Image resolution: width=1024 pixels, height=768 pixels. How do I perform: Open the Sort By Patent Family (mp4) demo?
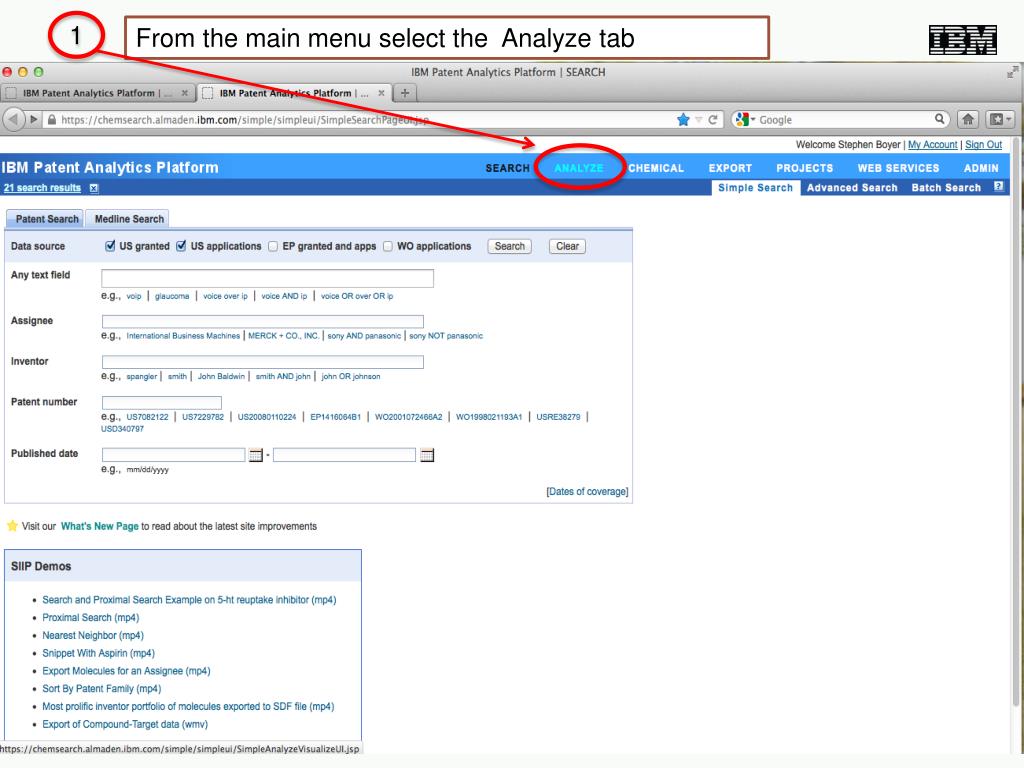point(102,688)
